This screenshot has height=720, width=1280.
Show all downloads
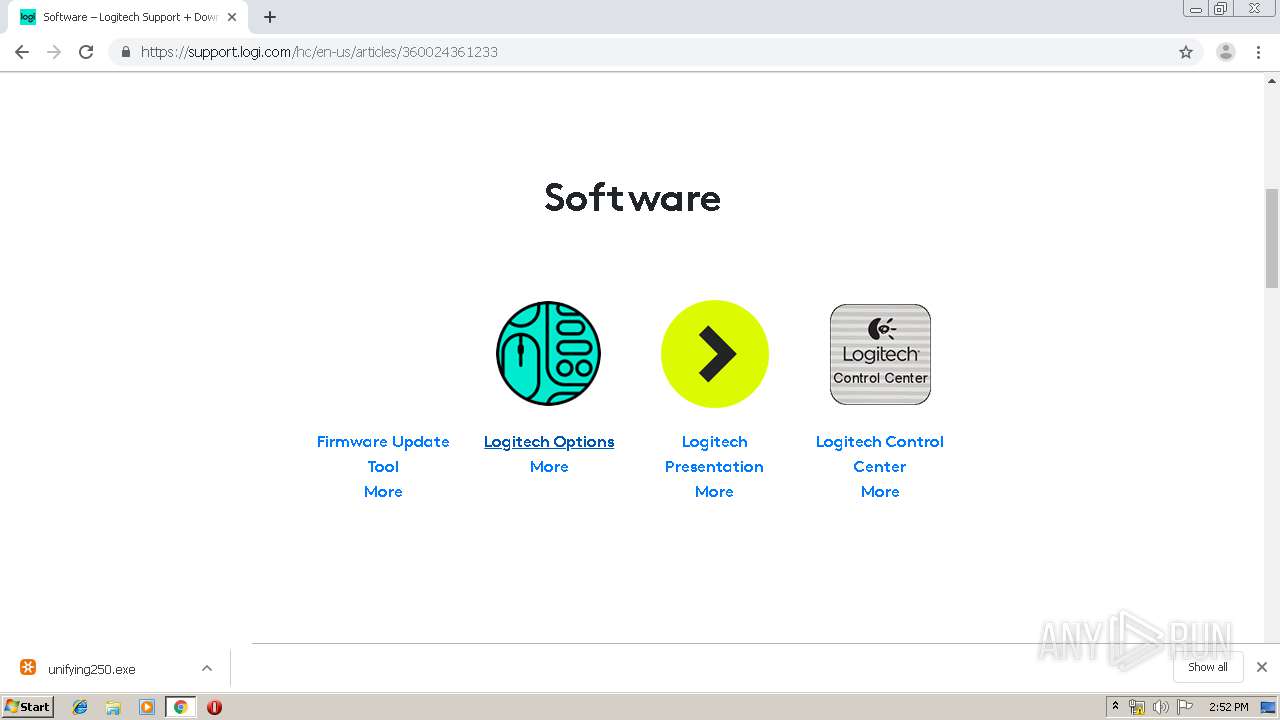[x=1208, y=667]
